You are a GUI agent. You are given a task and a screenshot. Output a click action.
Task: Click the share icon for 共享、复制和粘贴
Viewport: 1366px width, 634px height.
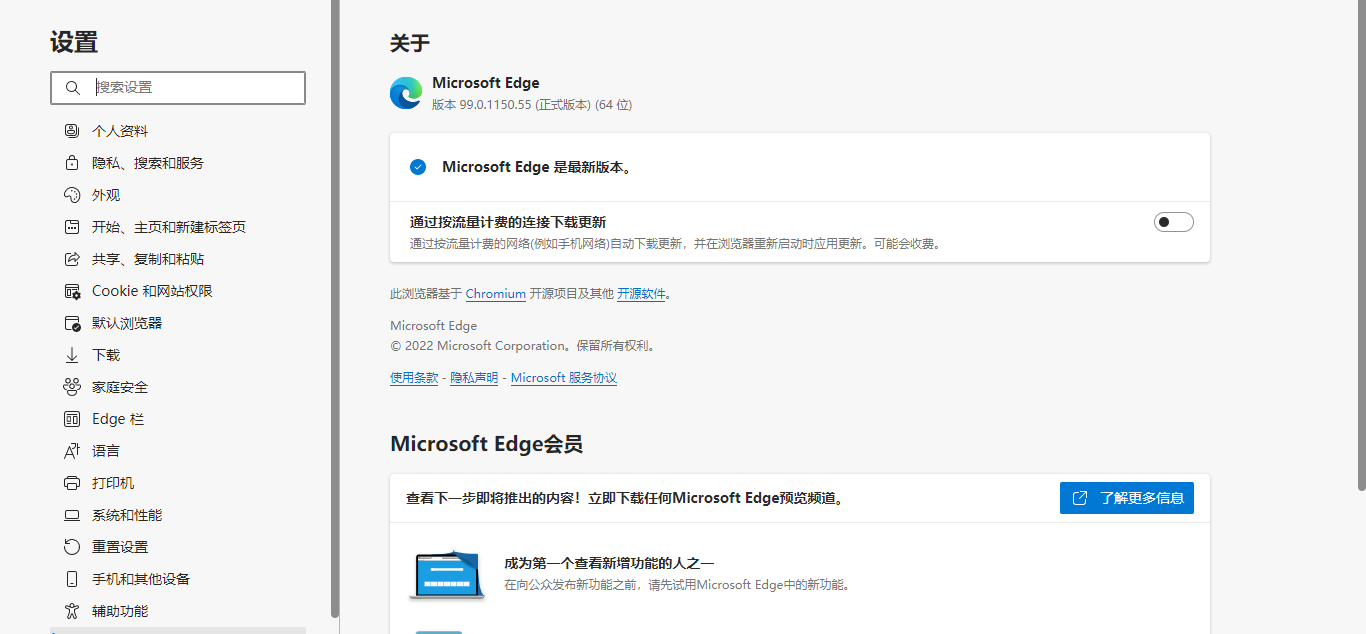pyautogui.click(x=72, y=259)
